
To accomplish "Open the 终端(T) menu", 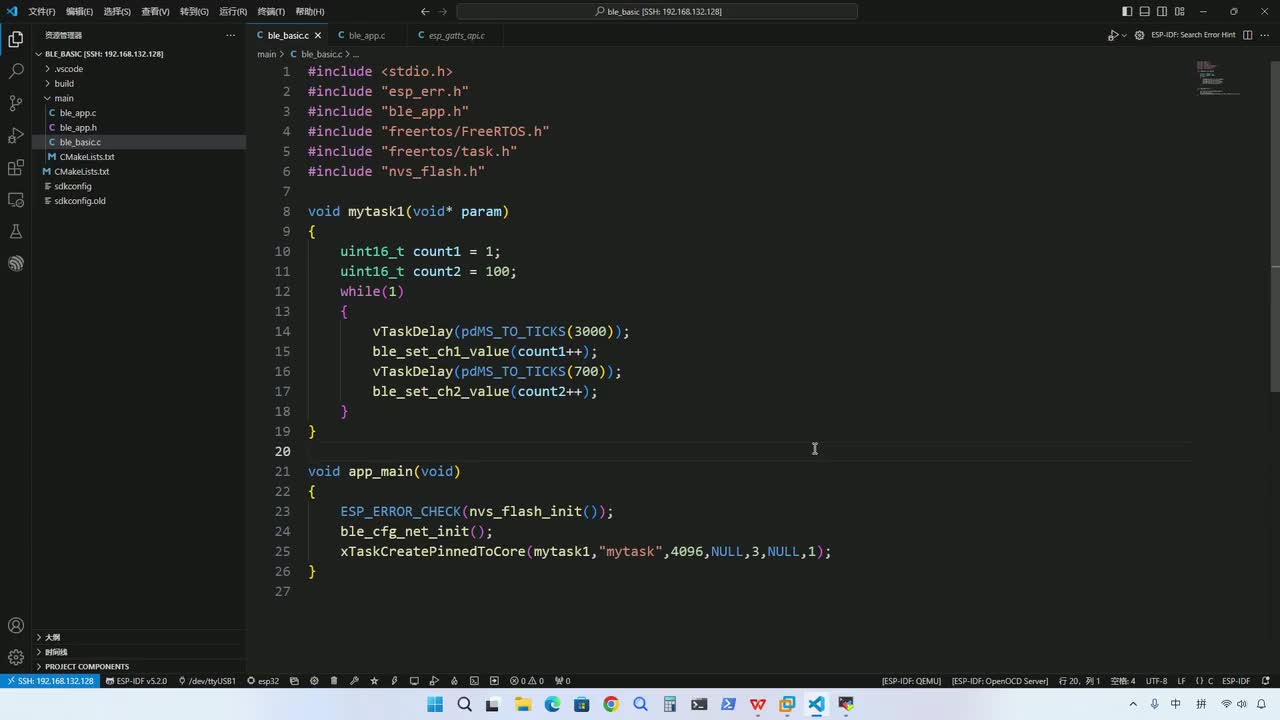I will pyautogui.click(x=271, y=12).
